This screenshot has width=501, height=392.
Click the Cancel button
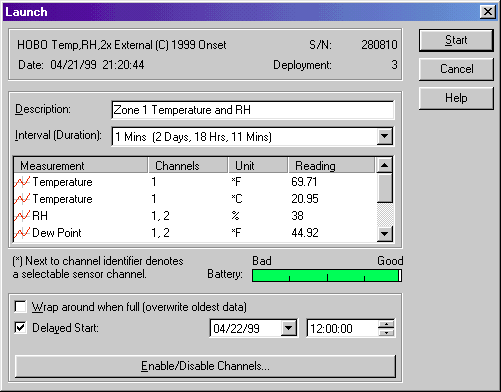(456, 69)
